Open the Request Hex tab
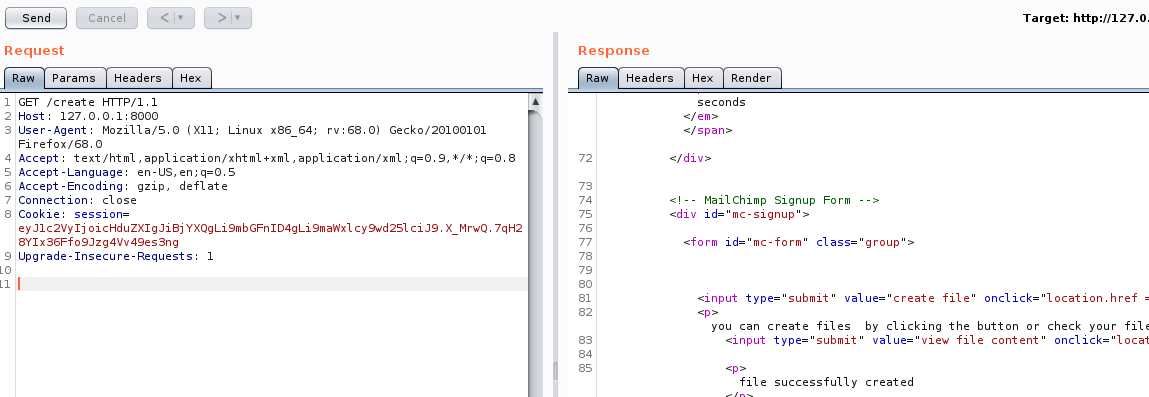This screenshot has height=397, width=1149. click(191, 78)
